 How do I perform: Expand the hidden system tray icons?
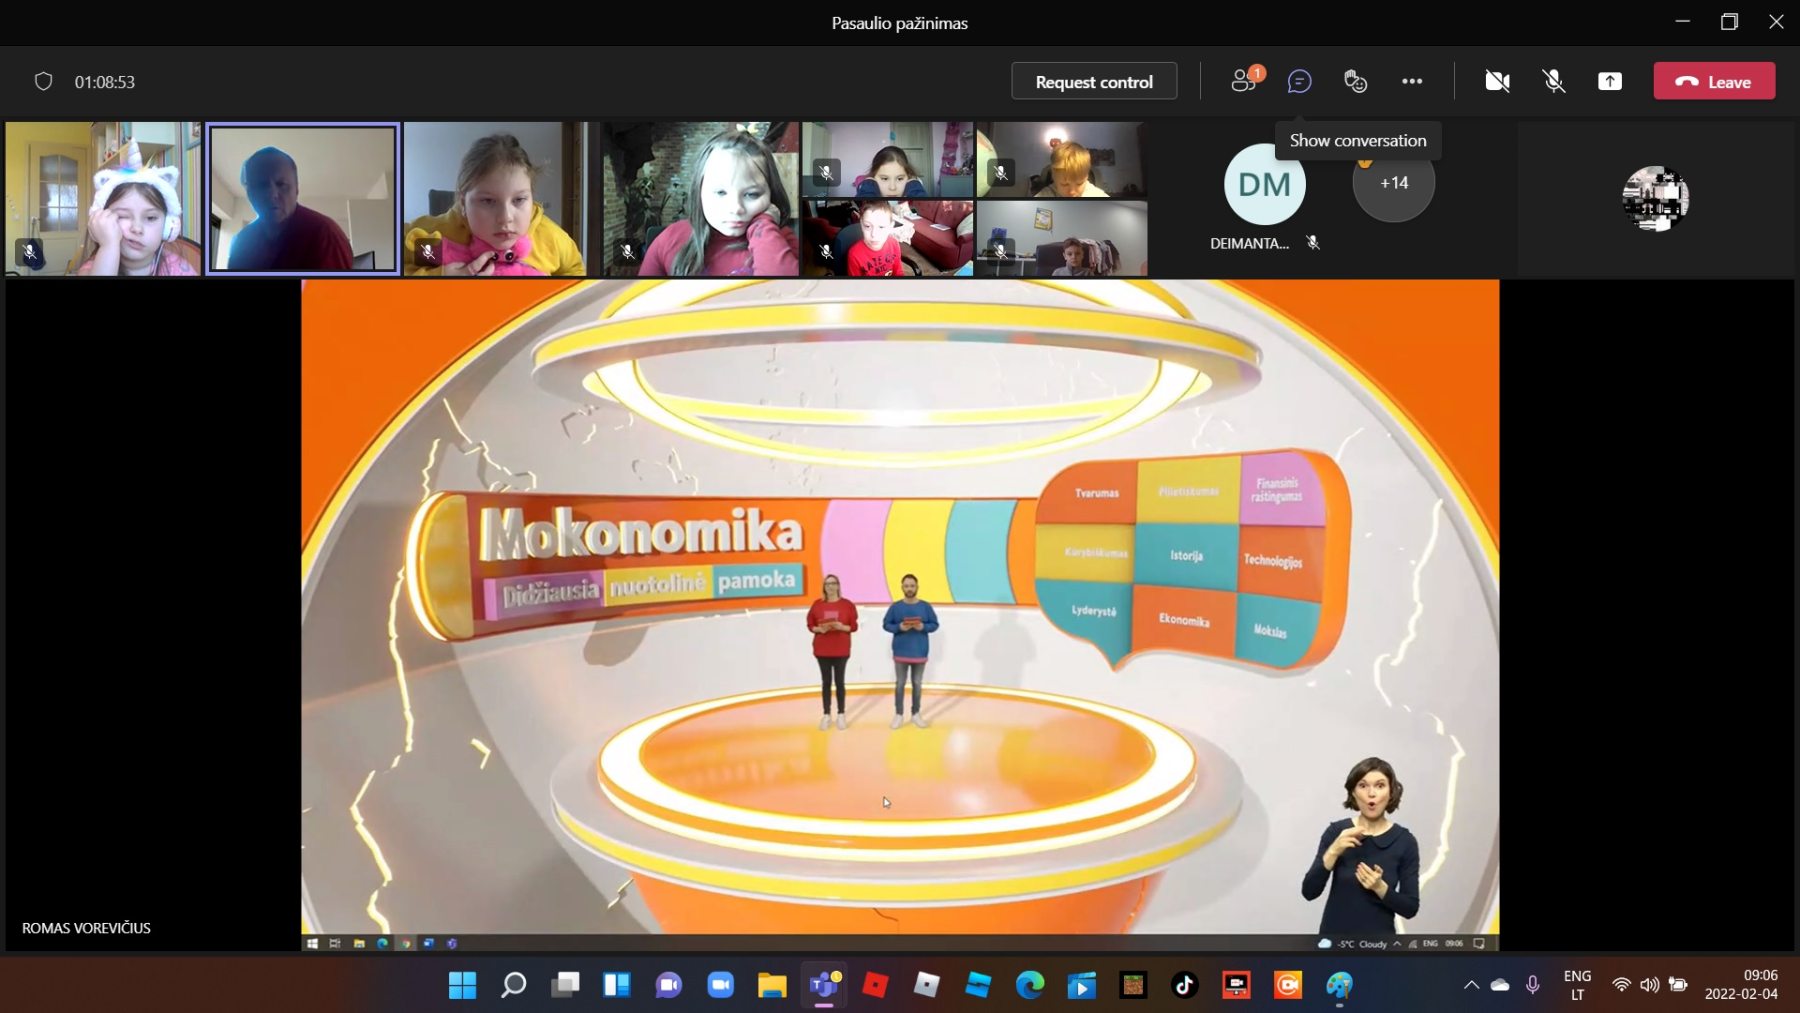[x=1471, y=985]
